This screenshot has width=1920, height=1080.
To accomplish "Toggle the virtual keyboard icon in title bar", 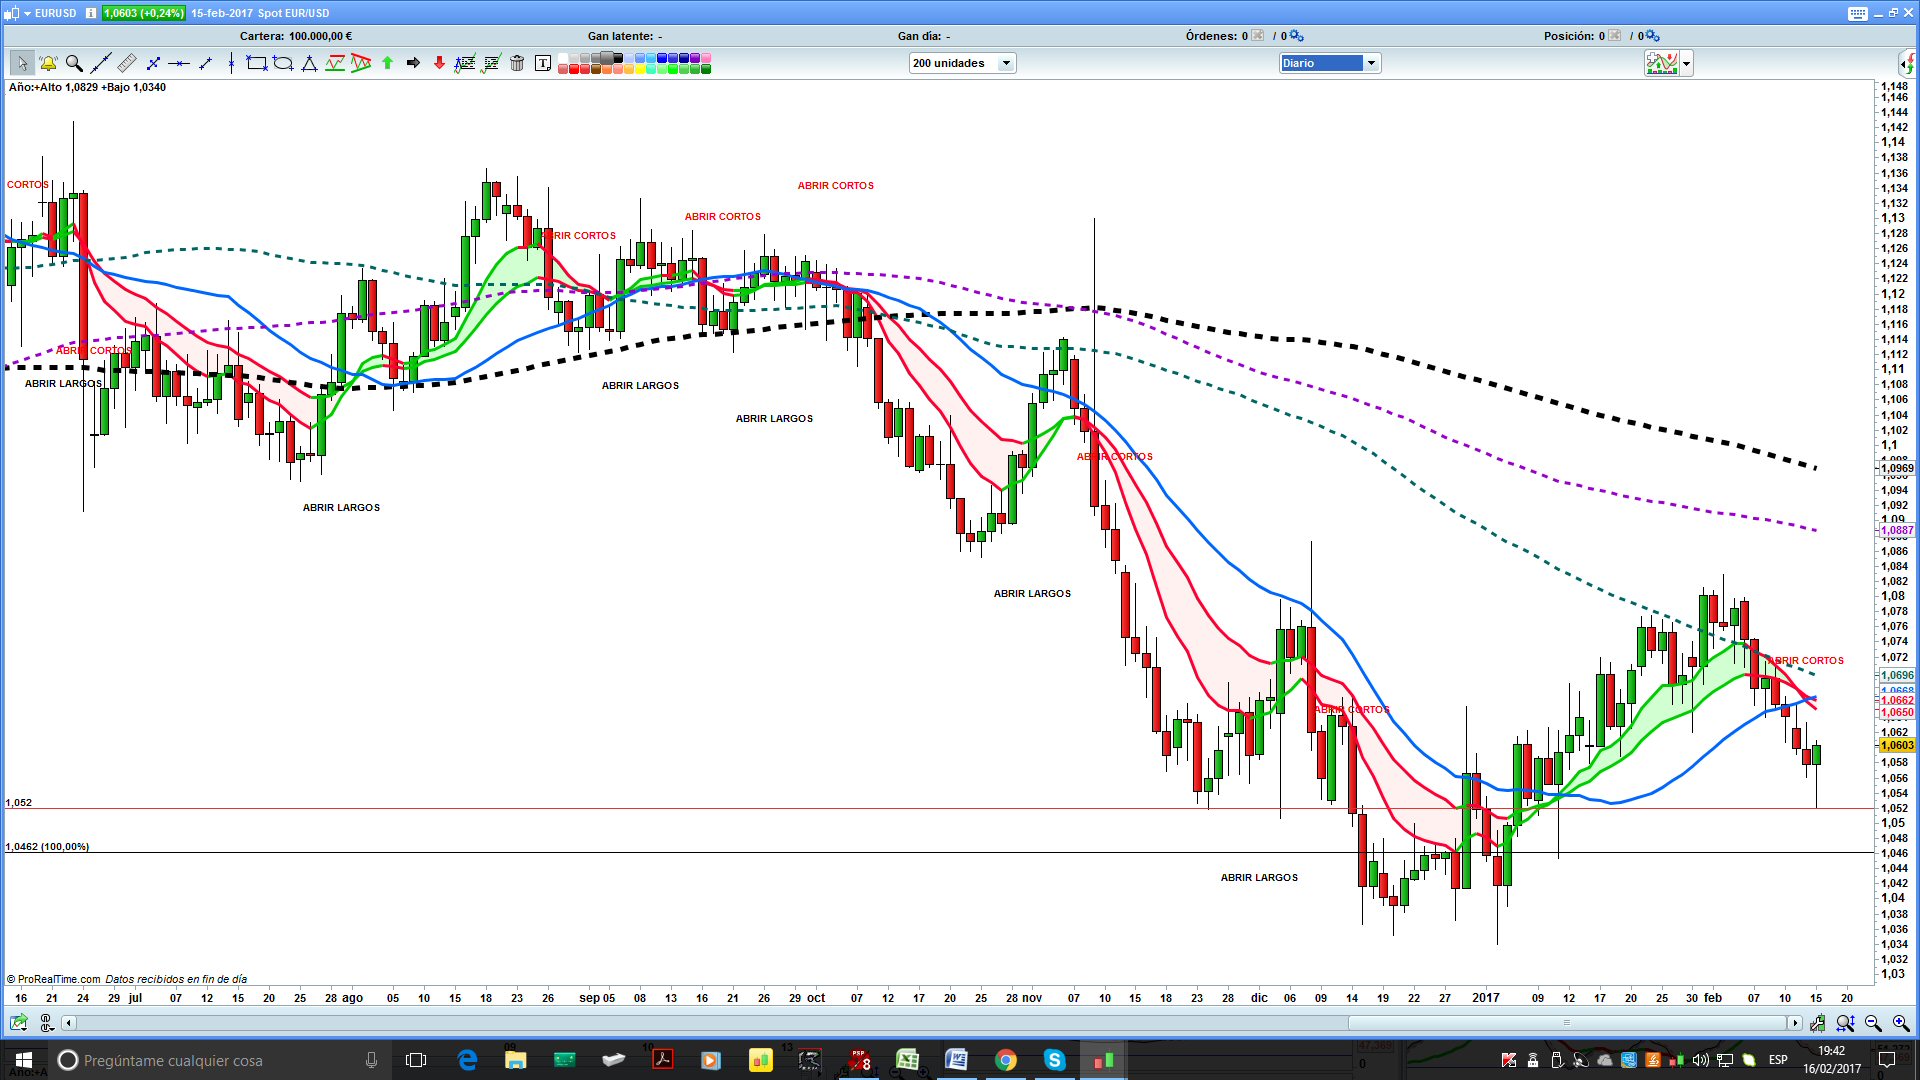I will (x=1858, y=13).
